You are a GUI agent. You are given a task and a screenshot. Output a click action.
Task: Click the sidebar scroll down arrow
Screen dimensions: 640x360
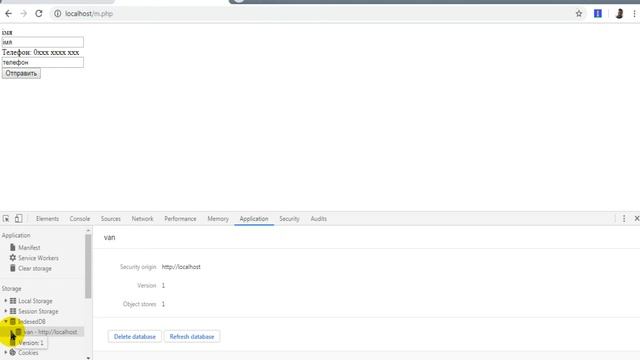tap(88, 358)
